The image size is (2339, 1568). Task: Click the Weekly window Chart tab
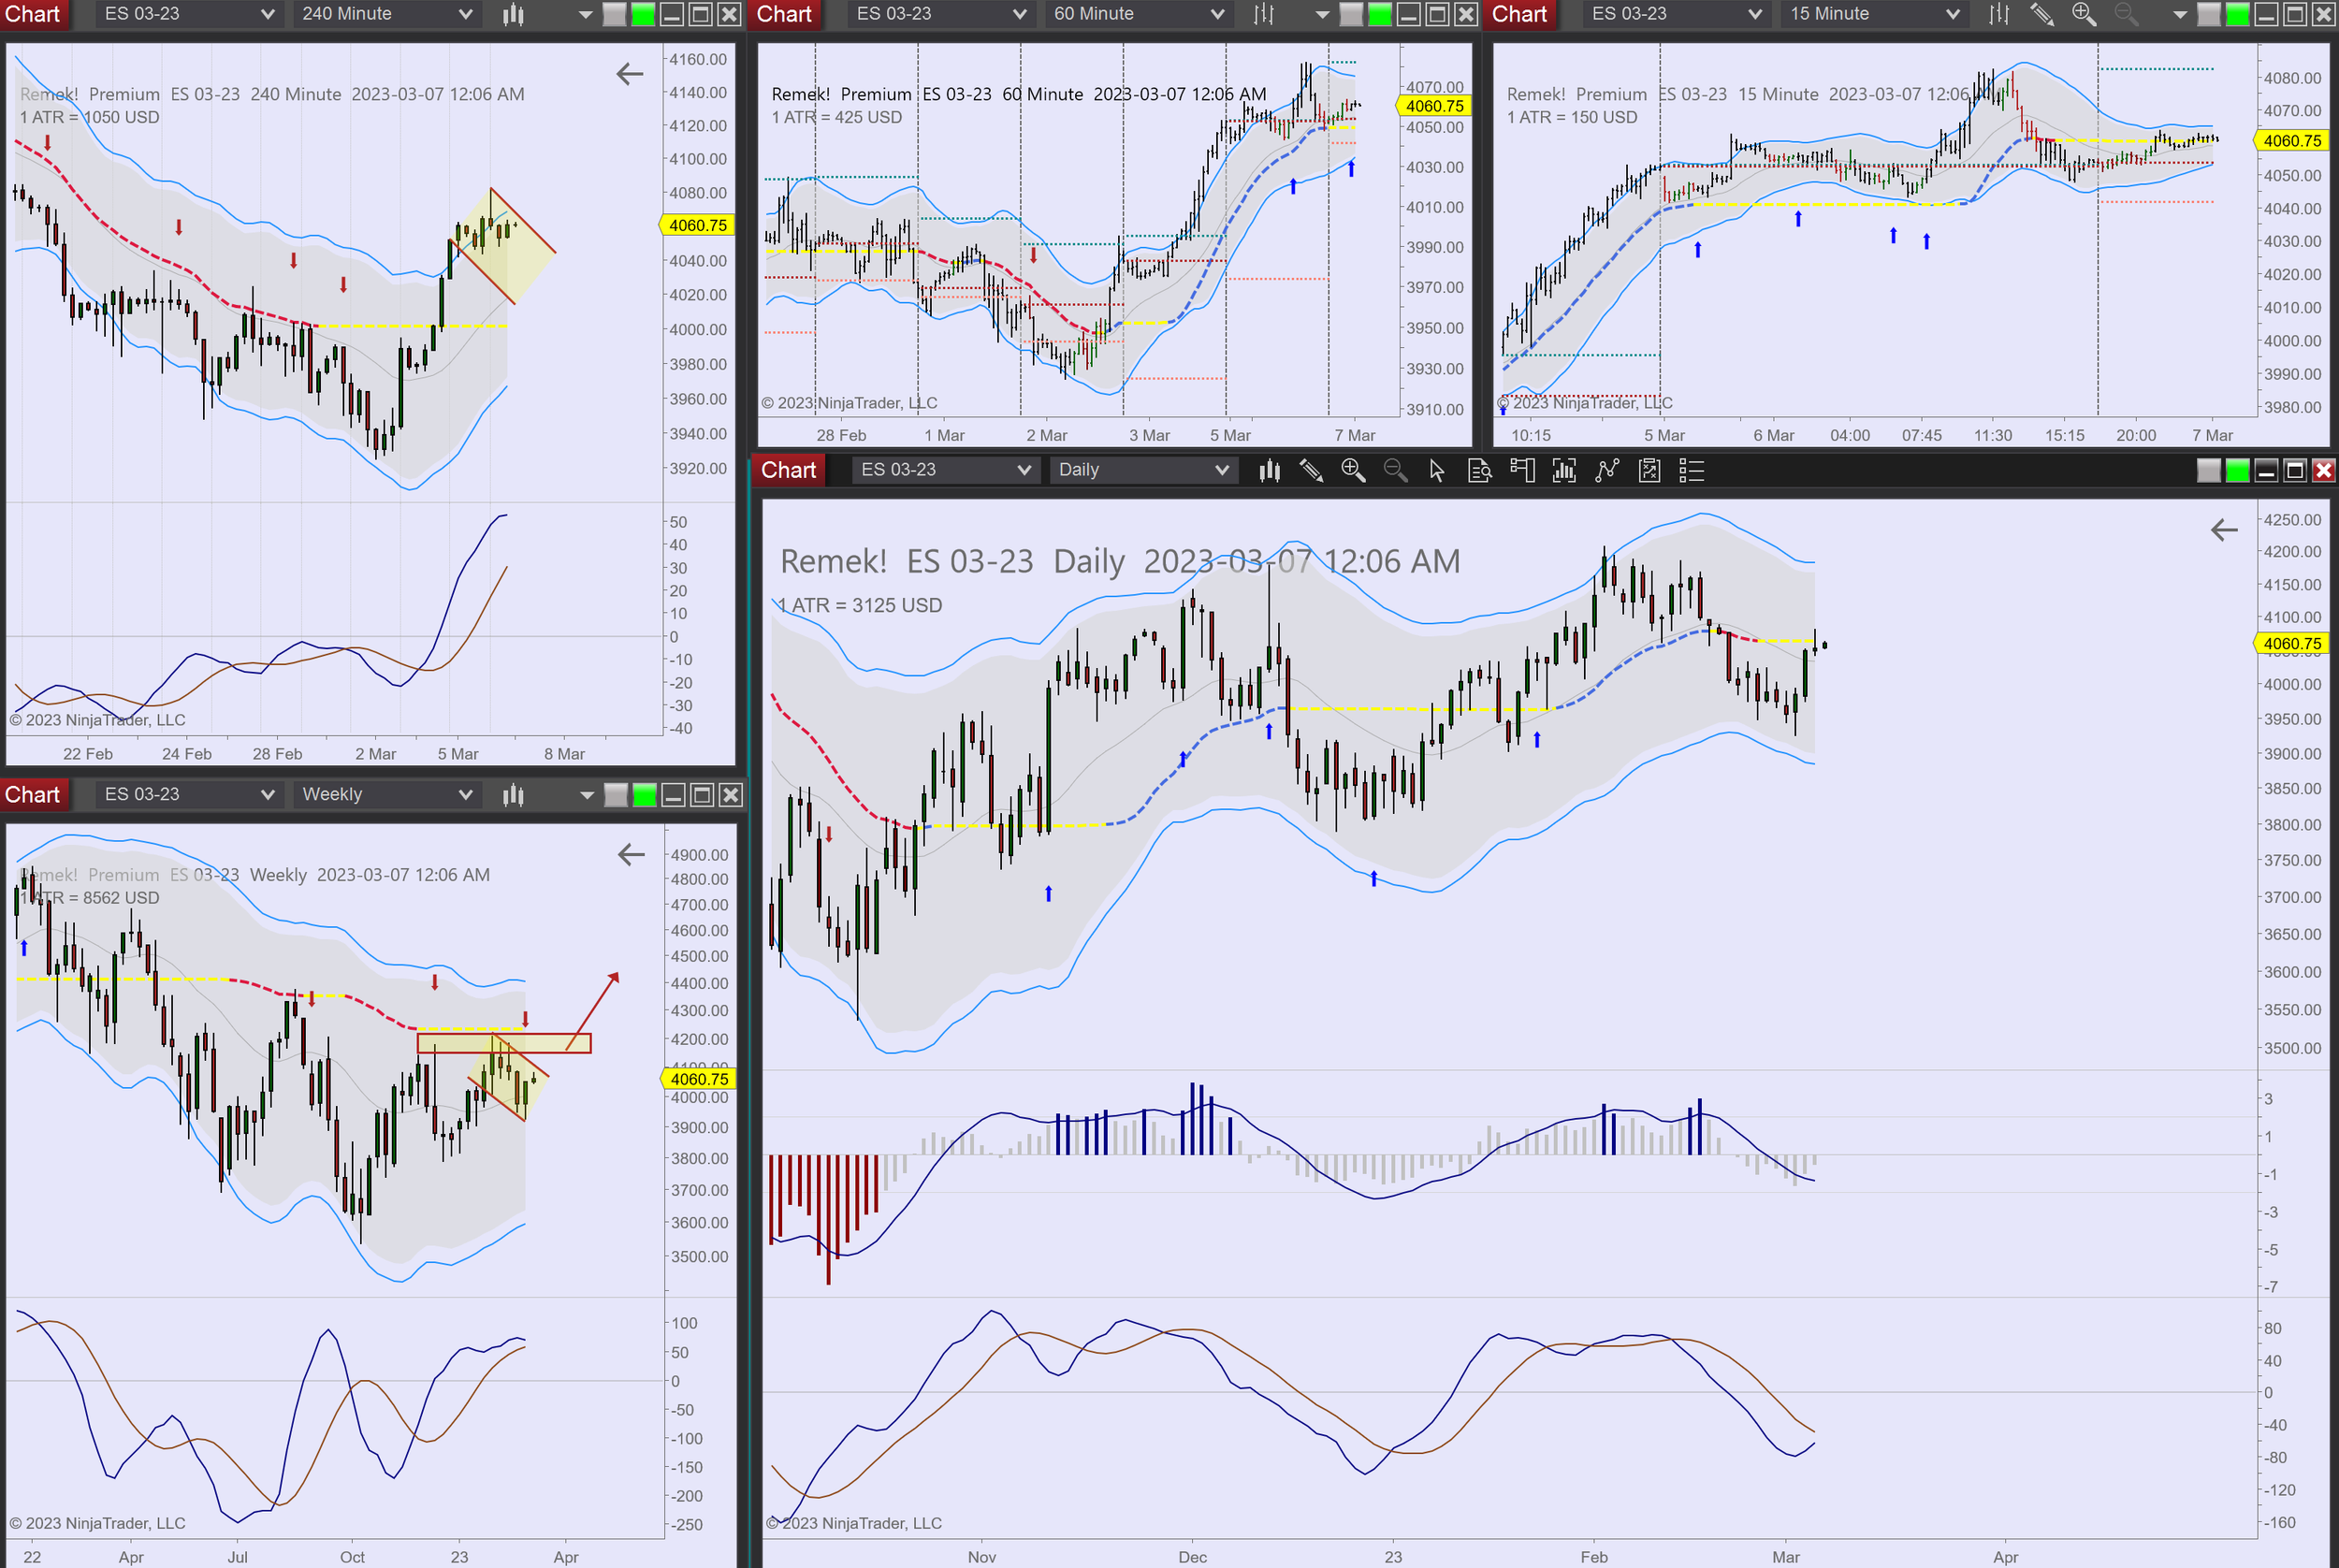click(x=32, y=795)
